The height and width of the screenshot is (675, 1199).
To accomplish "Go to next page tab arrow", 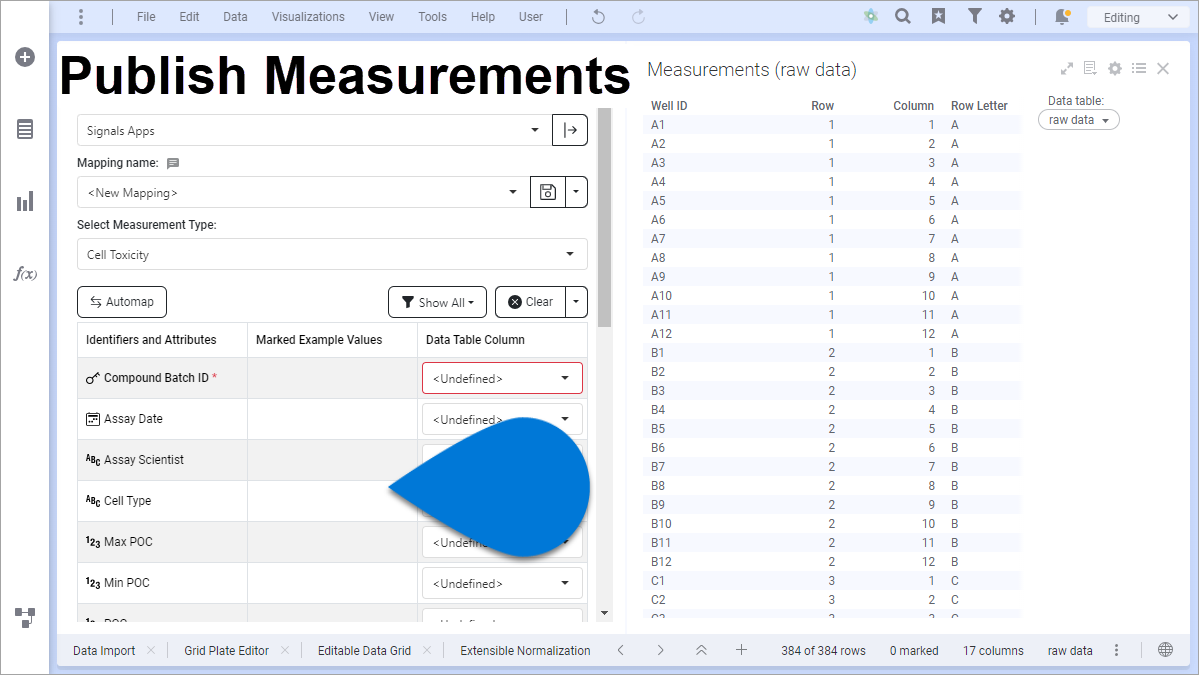I will click(660, 650).
